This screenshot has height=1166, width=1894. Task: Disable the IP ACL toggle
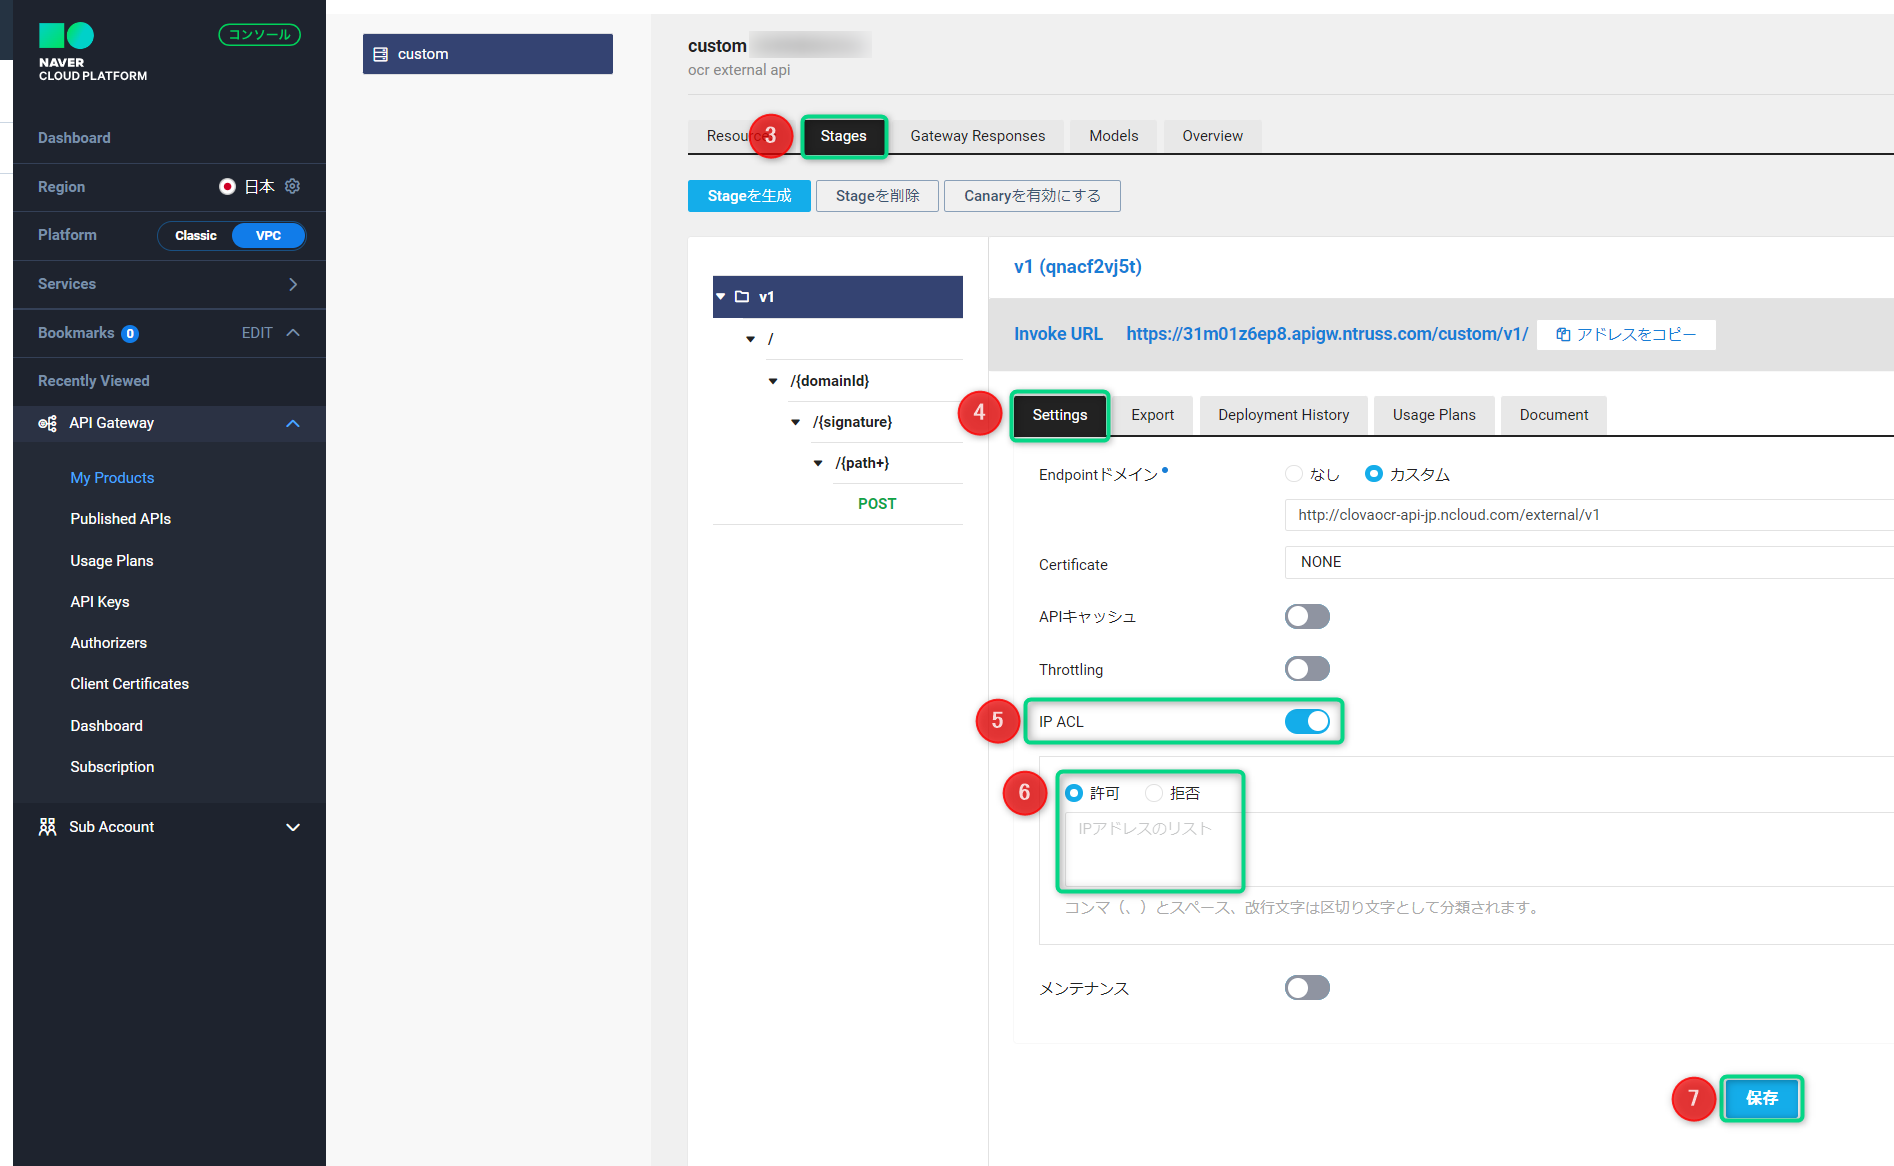click(1306, 721)
